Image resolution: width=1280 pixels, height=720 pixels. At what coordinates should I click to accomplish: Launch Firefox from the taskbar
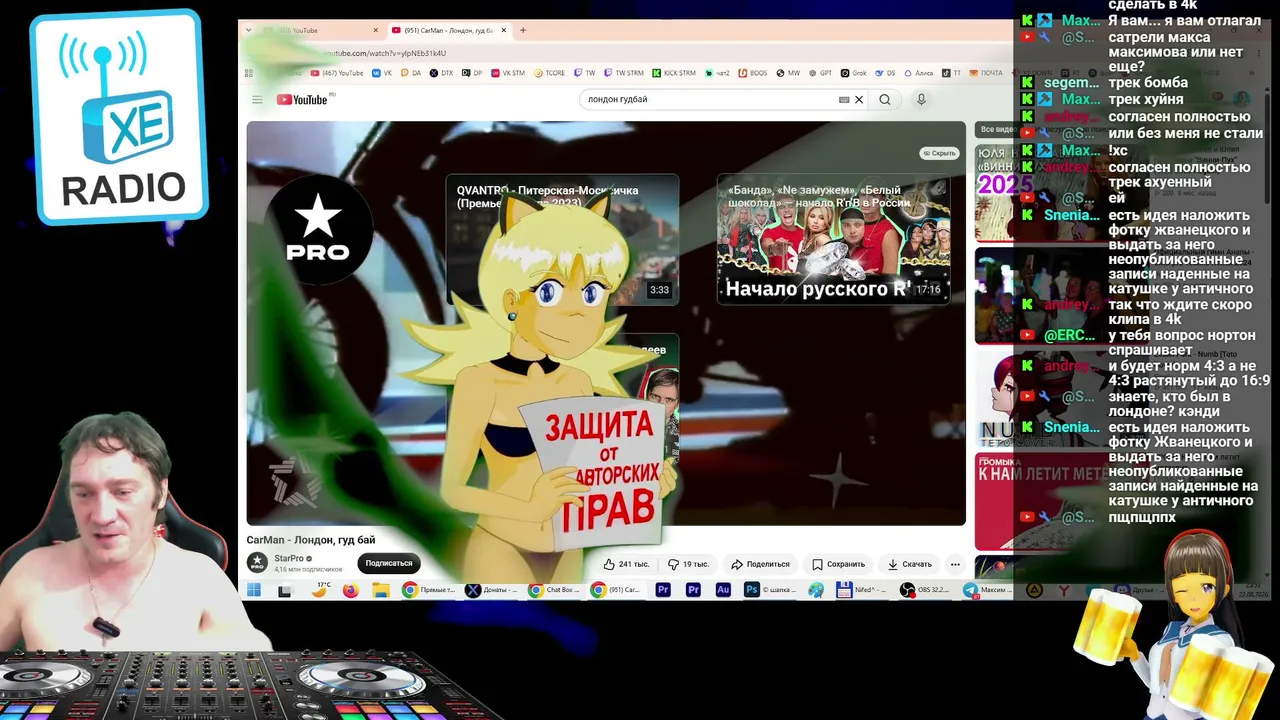pos(350,590)
